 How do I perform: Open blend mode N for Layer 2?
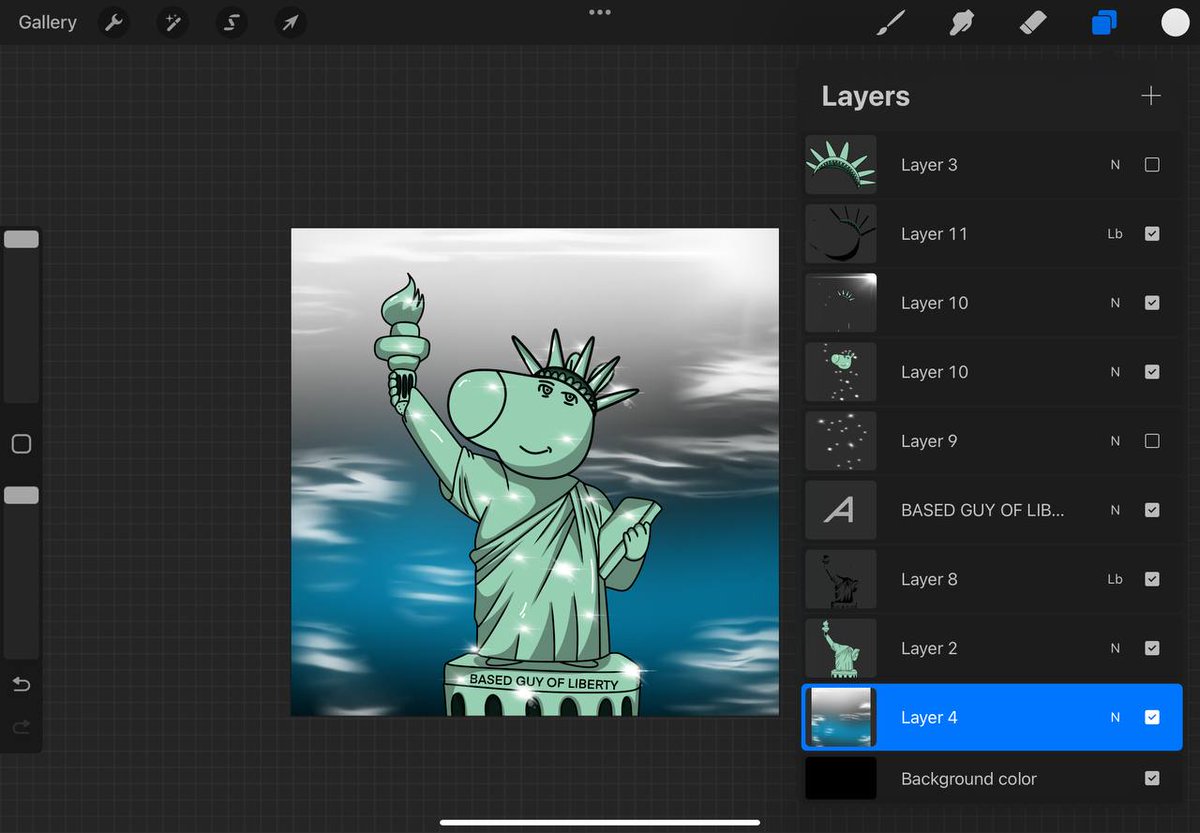1115,648
